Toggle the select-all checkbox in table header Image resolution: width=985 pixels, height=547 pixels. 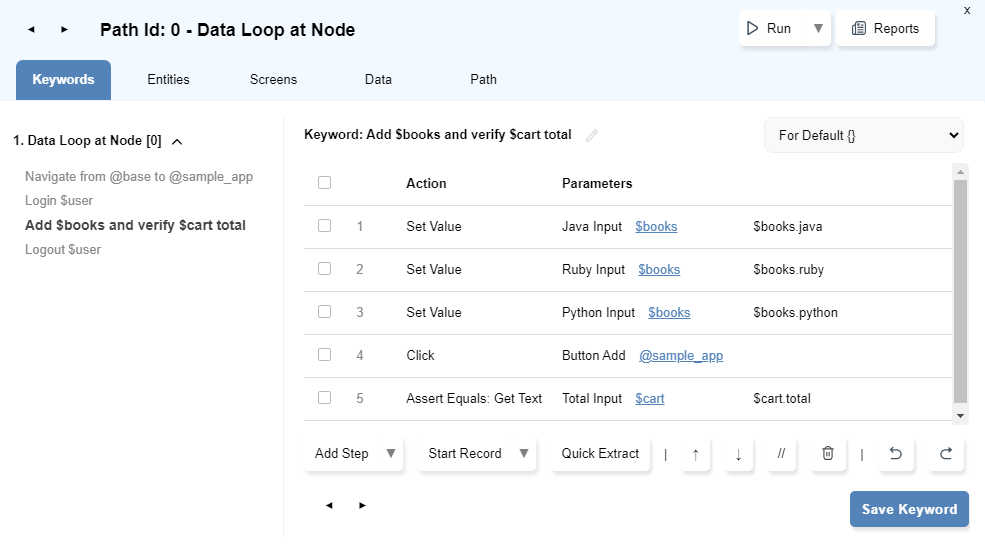(x=324, y=183)
